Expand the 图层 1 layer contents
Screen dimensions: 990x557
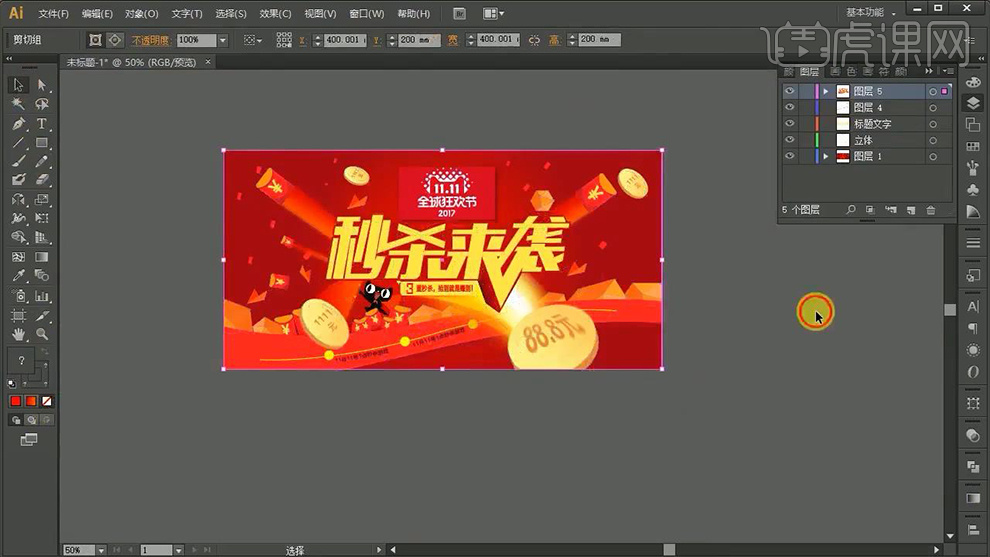[825, 156]
